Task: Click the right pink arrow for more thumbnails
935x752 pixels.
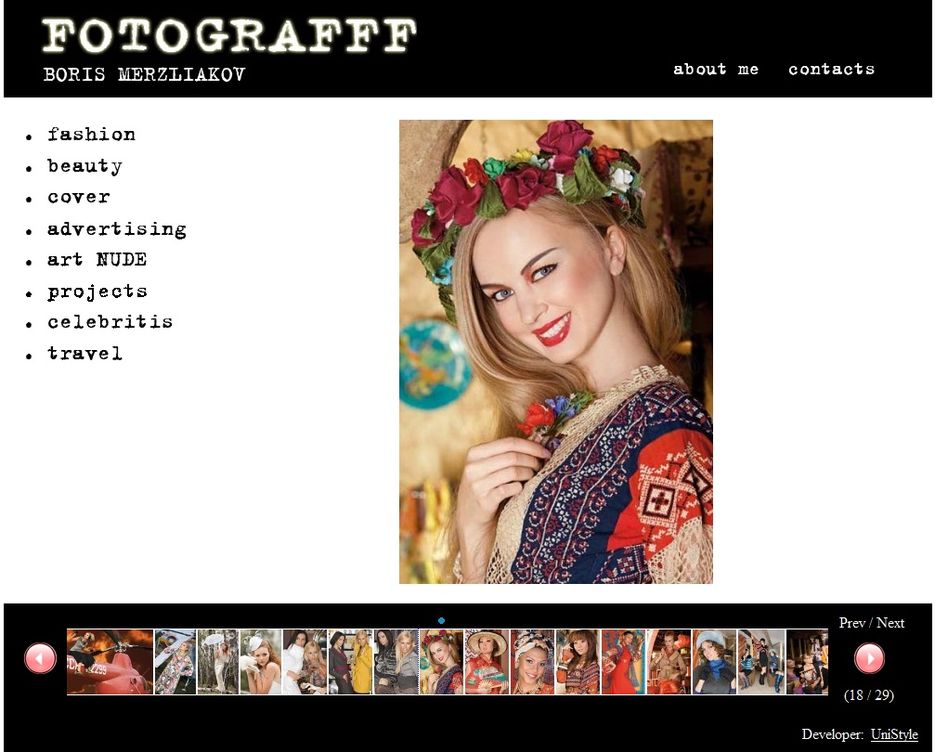Action: click(869, 658)
